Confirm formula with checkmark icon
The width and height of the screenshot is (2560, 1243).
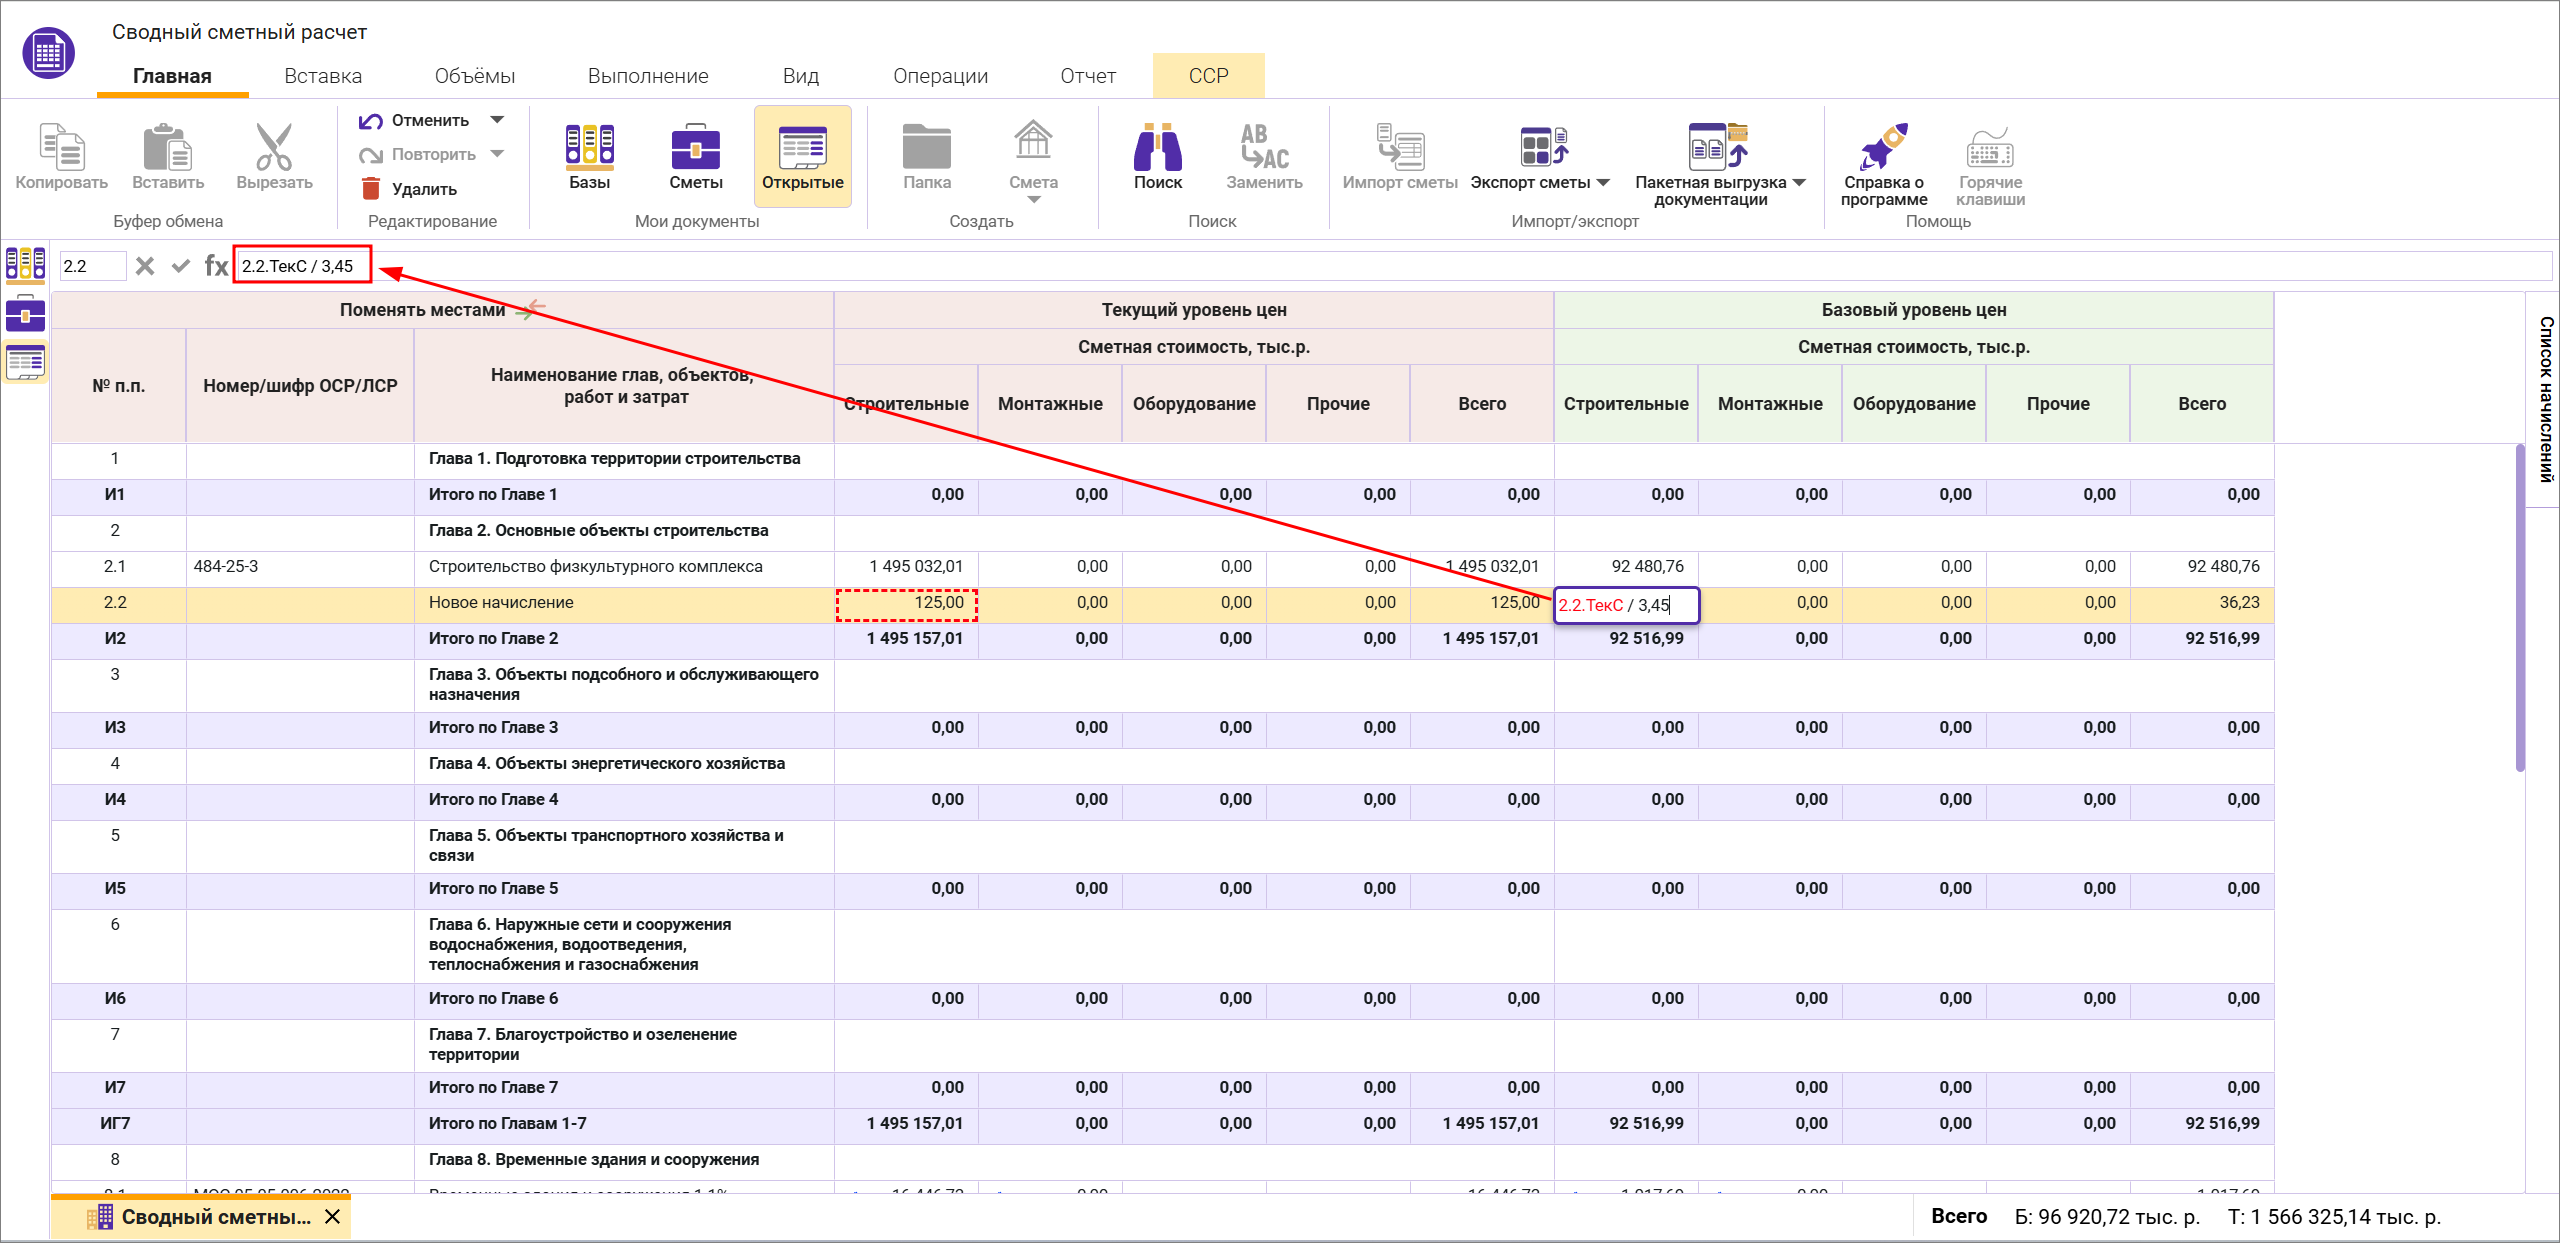(x=181, y=266)
